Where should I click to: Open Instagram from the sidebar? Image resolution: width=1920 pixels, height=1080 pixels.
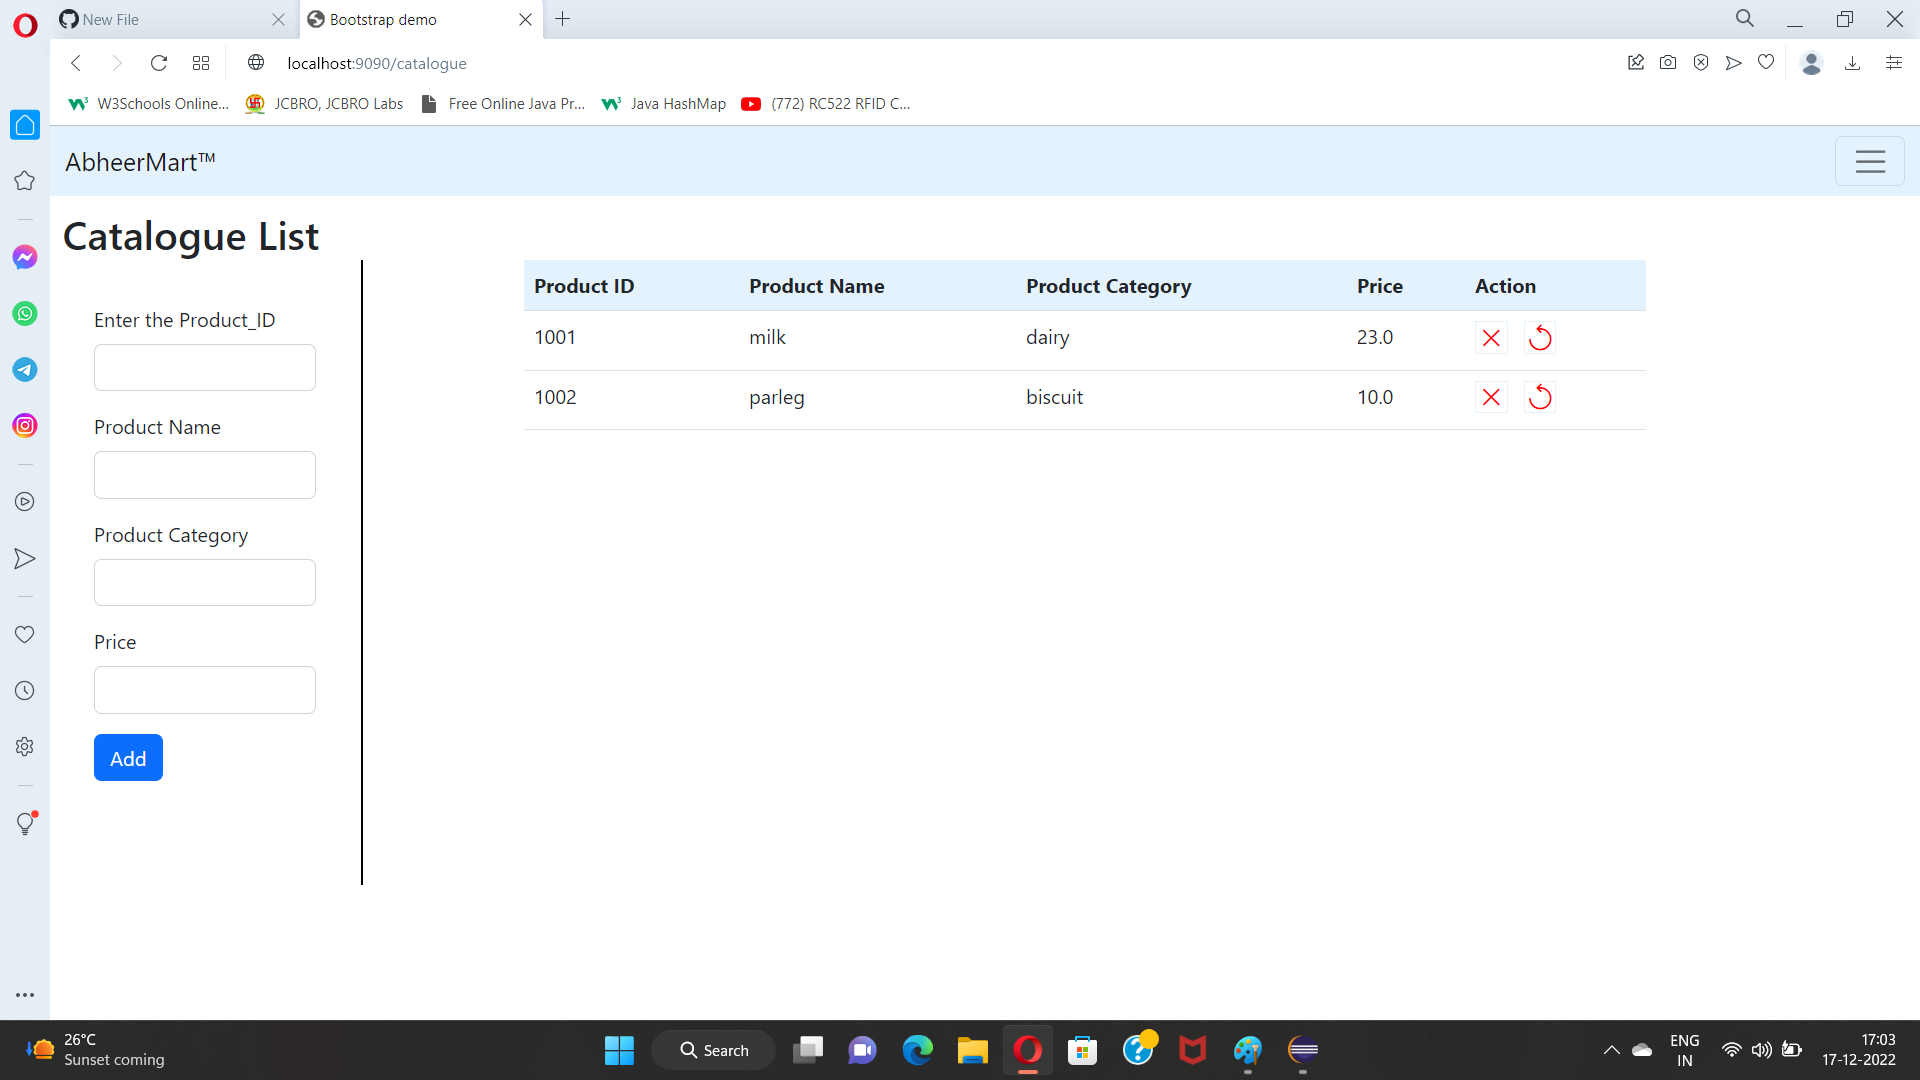tap(24, 425)
